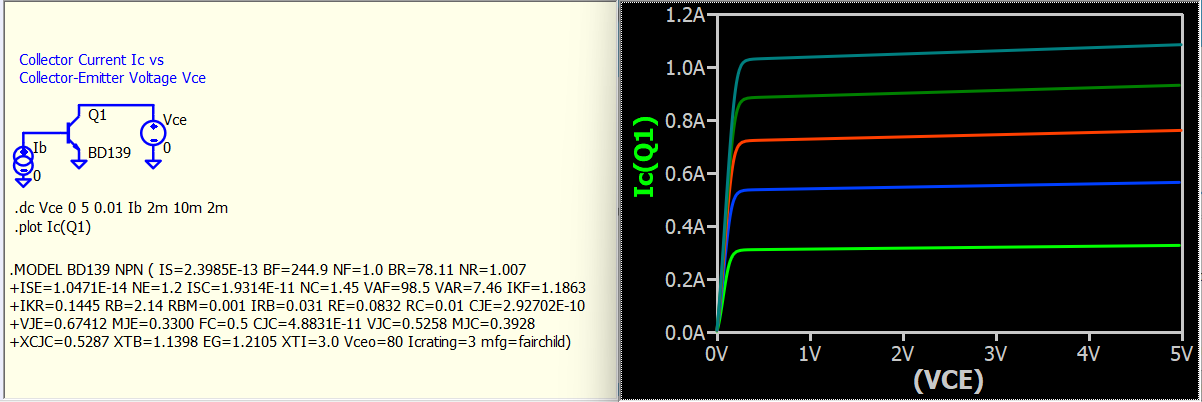Click the ground symbol below Ib source
1202x402 pixels.
pos(24,183)
